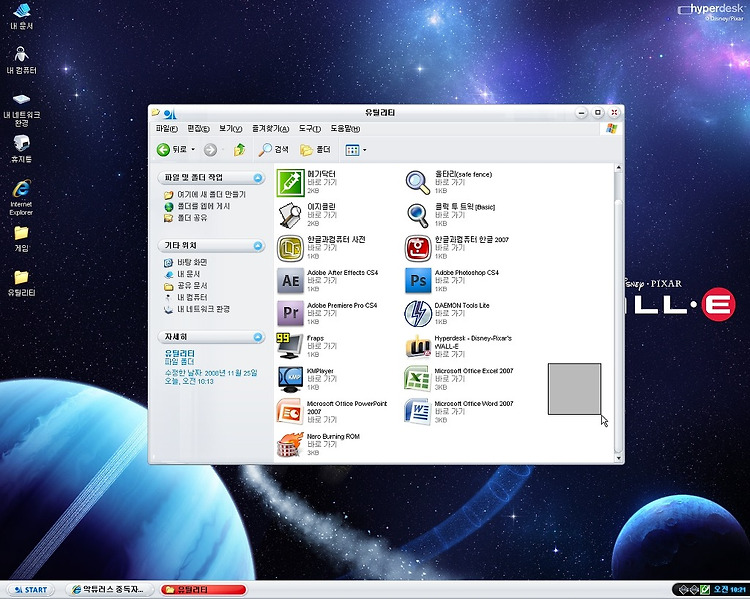Select the Fraps shortcut icon
750x599 pixels.
290,346
